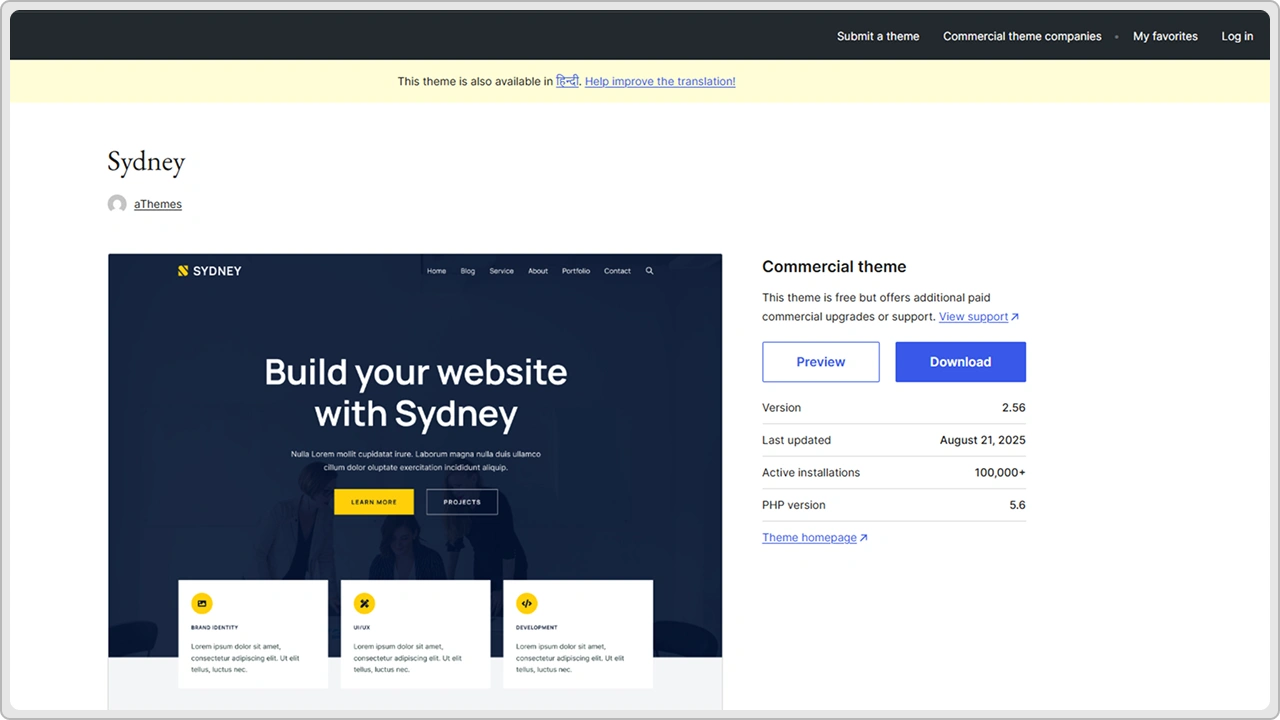Click Blog in the preview navigation

[468, 271]
